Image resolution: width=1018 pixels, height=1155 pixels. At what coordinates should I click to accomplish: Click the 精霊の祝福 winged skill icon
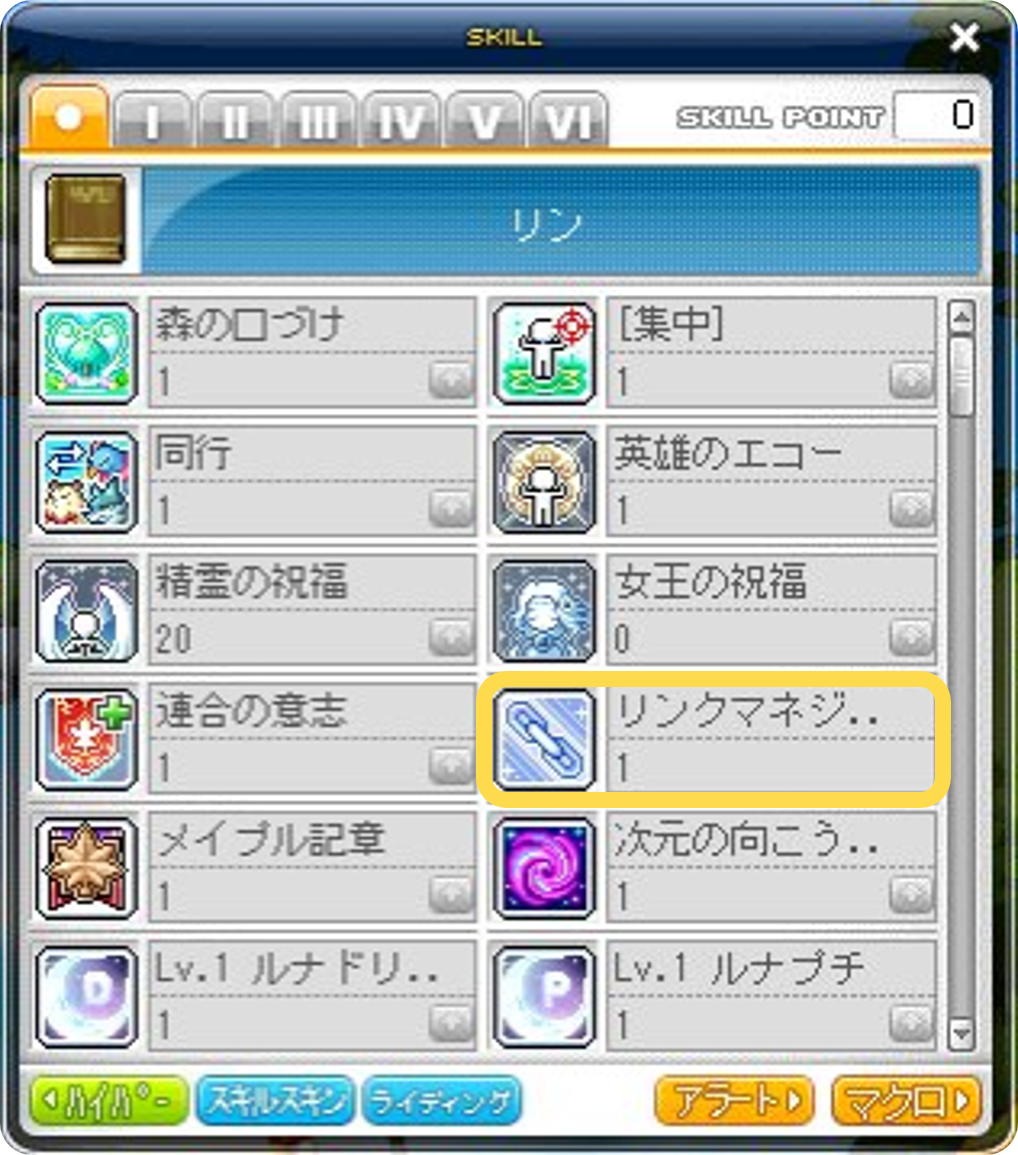[x=87, y=611]
